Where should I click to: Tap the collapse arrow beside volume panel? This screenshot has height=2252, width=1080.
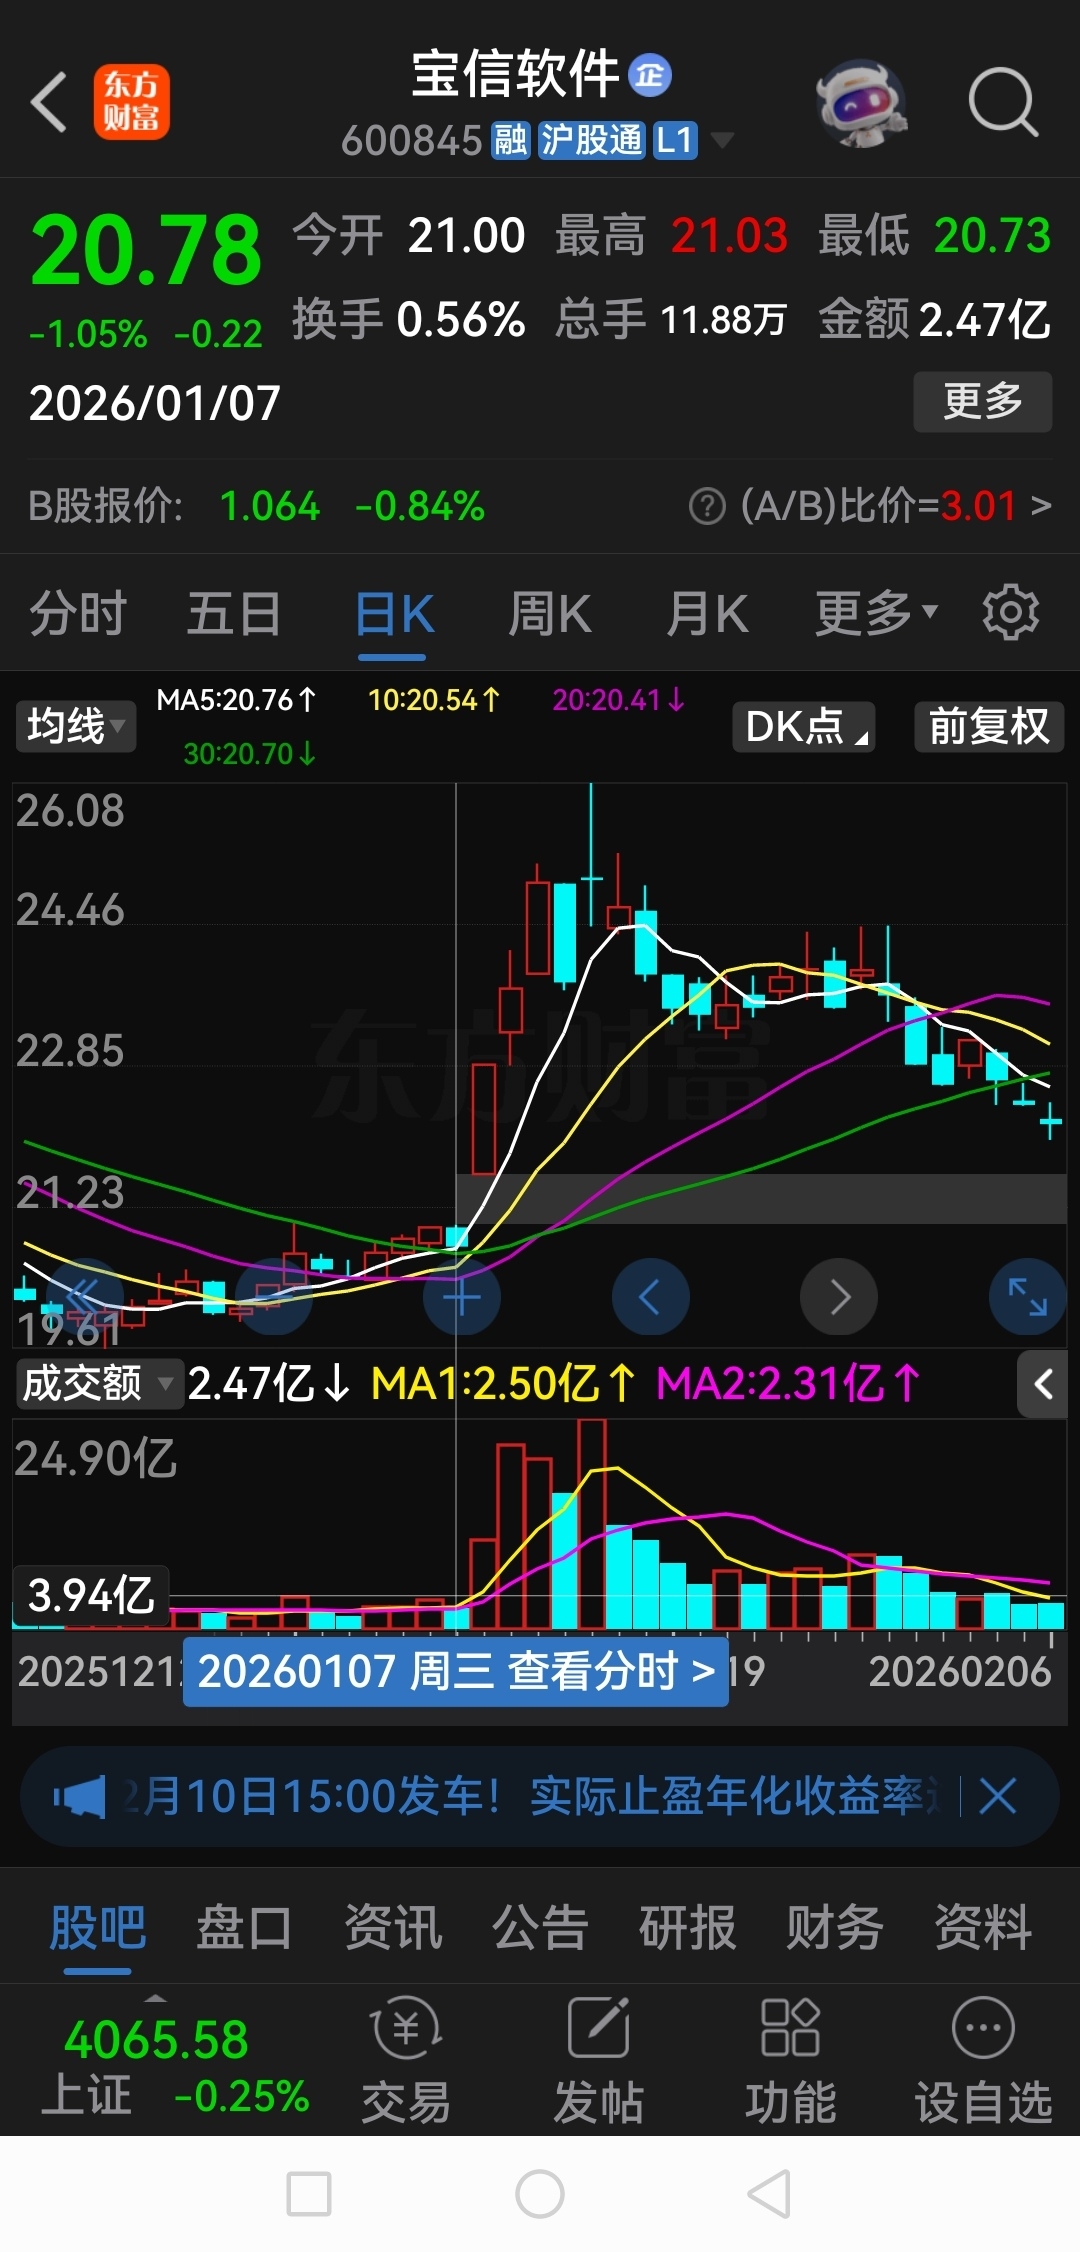pyautogui.click(x=1043, y=1384)
